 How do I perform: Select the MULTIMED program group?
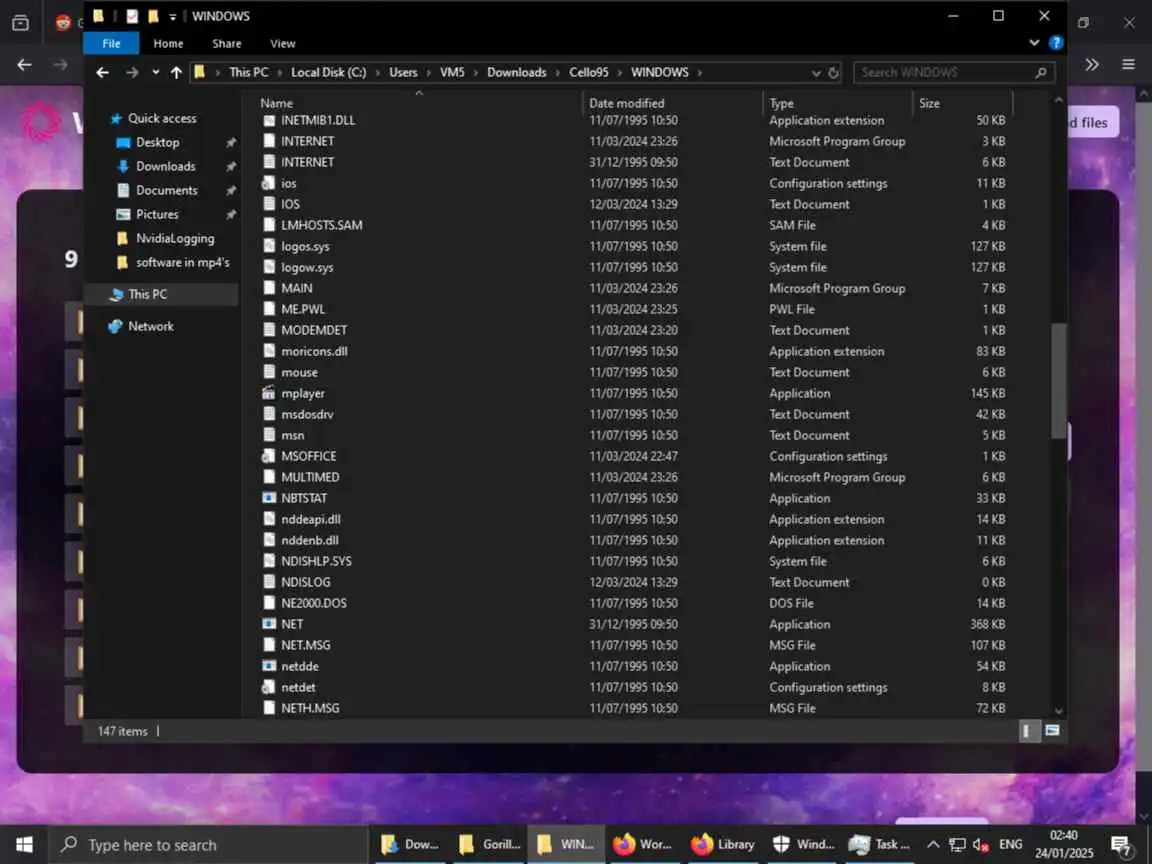click(x=310, y=478)
